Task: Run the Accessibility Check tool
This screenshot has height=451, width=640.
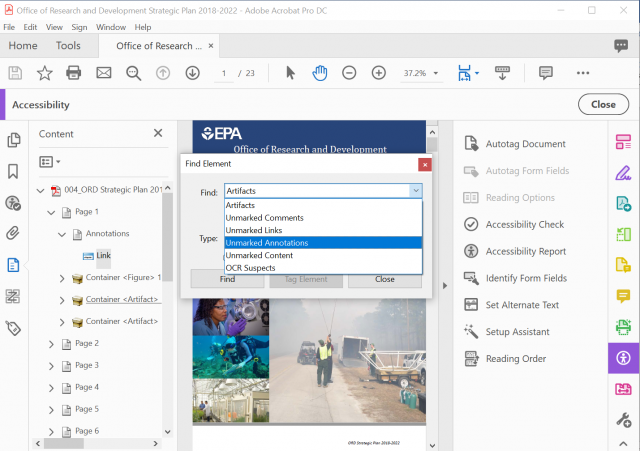Action: pos(524,225)
